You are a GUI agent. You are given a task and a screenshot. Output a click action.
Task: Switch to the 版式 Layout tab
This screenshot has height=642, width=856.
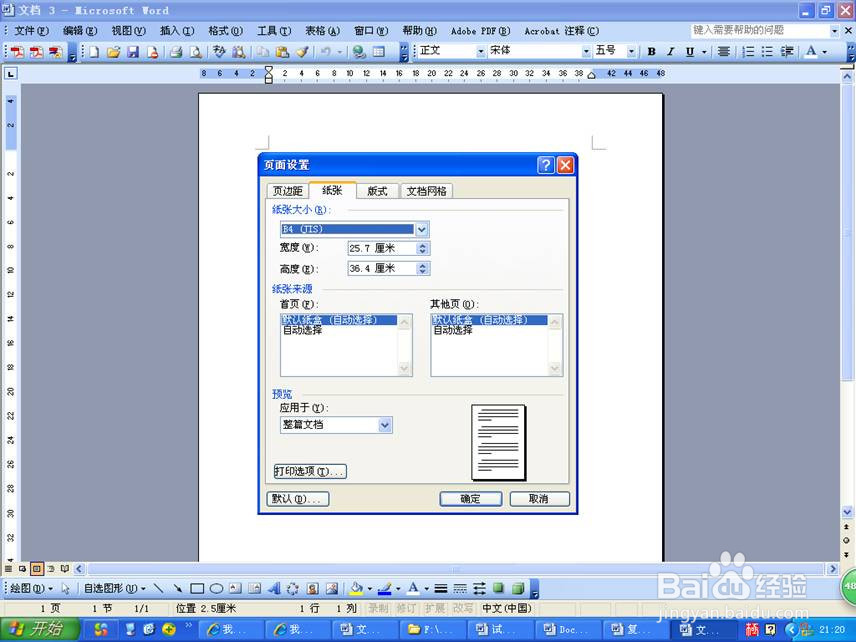377,191
